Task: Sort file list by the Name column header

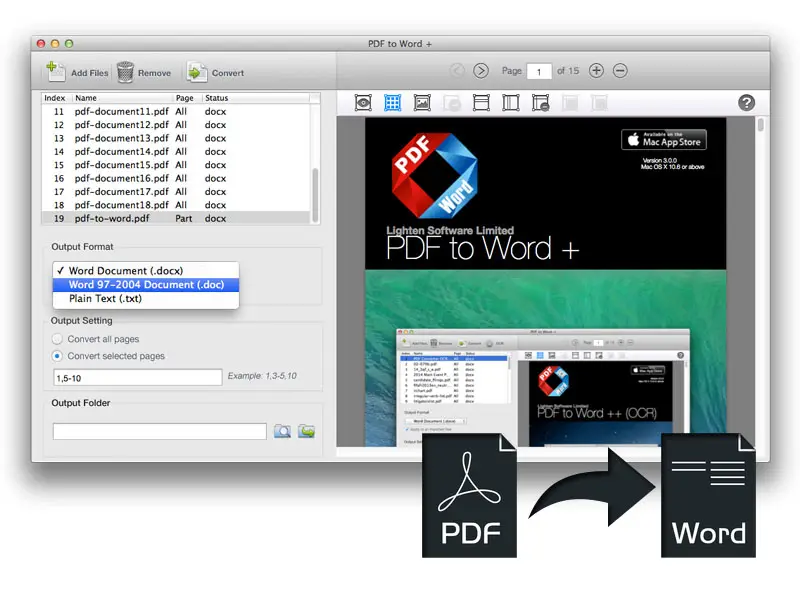Action: tap(122, 98)
